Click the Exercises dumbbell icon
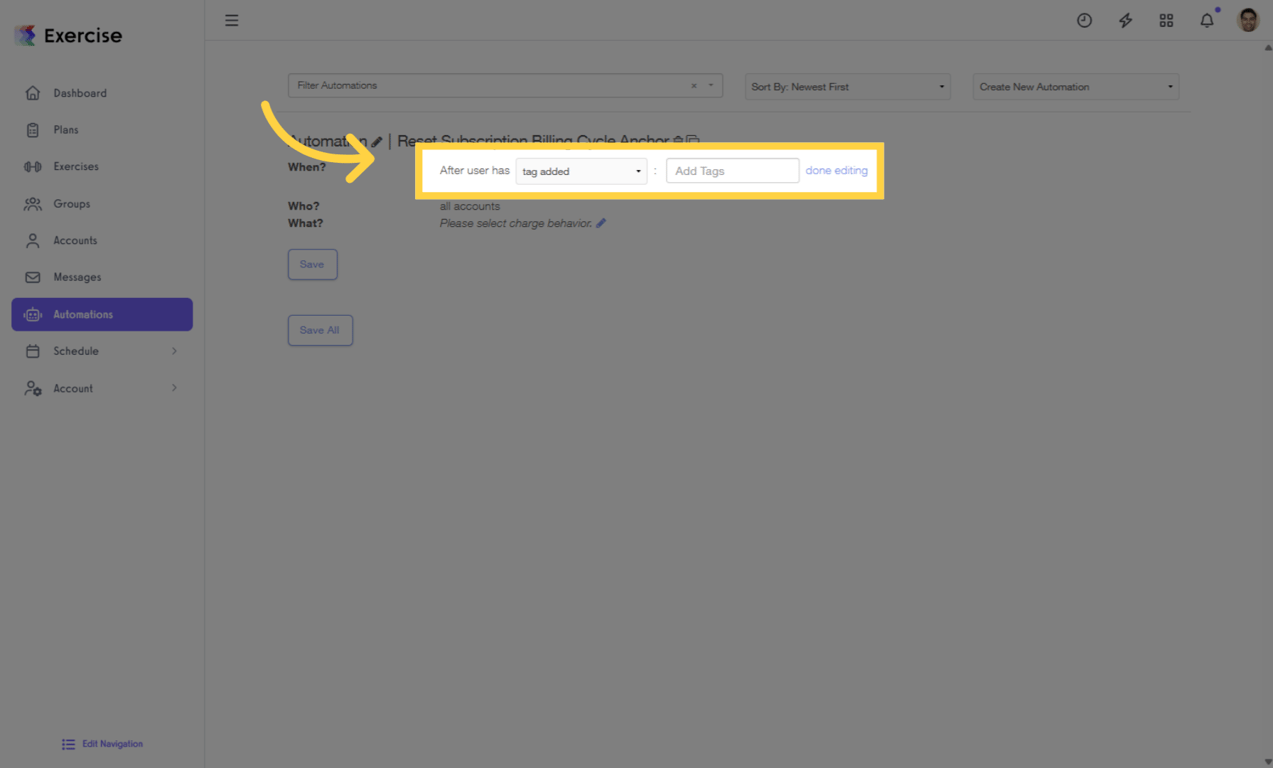Image resolution: width=1273 pixels, height=768 pixels. click(x=33, y=167)
